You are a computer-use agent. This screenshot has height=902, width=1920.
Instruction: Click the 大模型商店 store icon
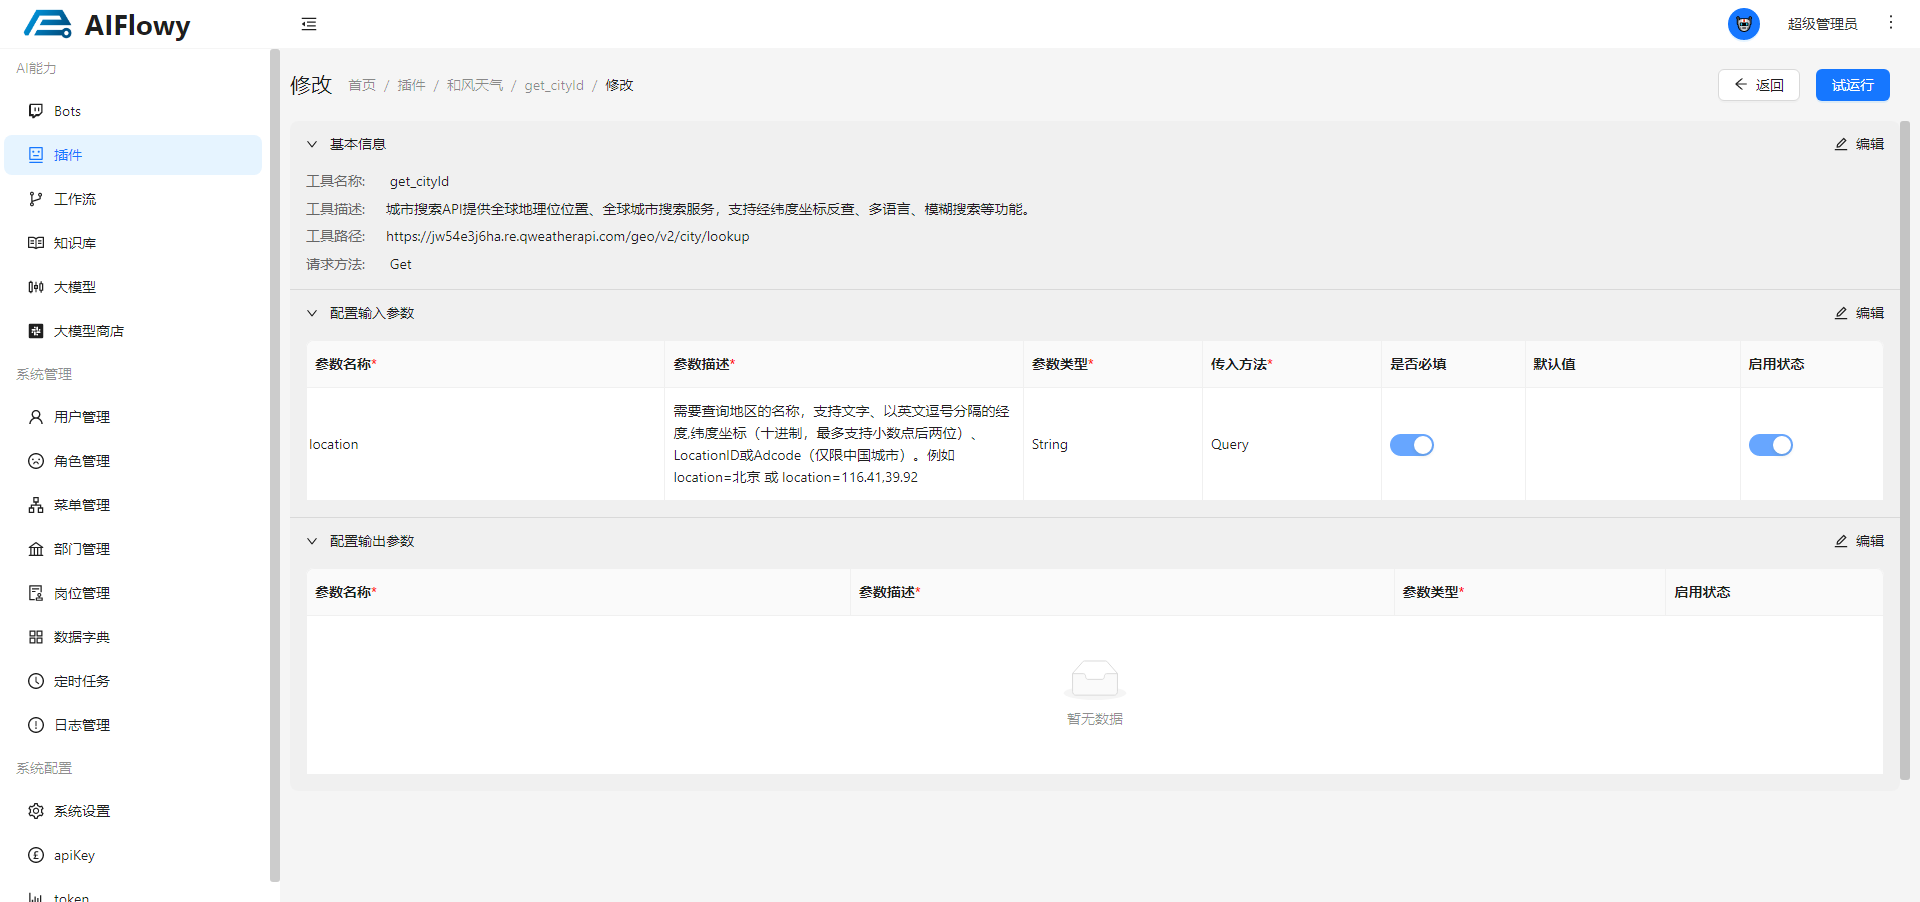coord(36,331)
